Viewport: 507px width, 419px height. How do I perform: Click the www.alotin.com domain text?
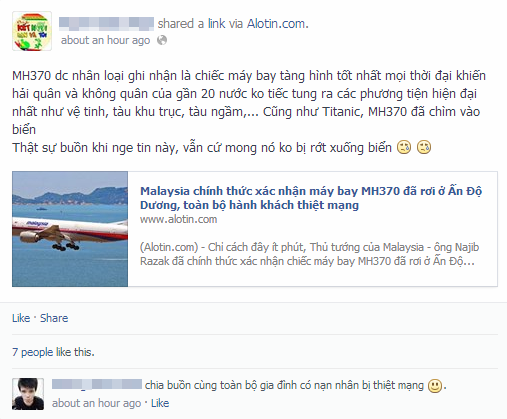179,219
